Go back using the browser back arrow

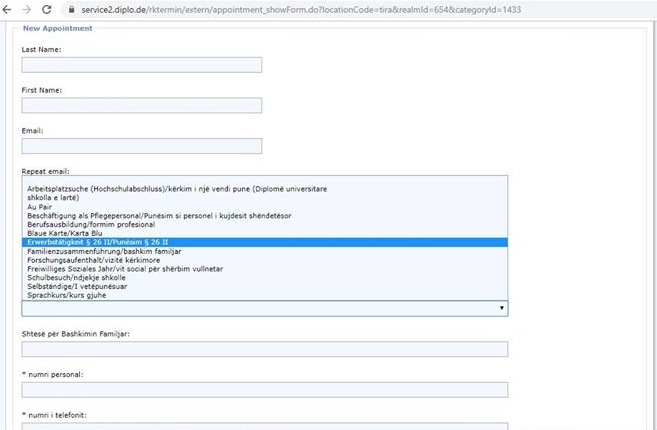[7, 9]
